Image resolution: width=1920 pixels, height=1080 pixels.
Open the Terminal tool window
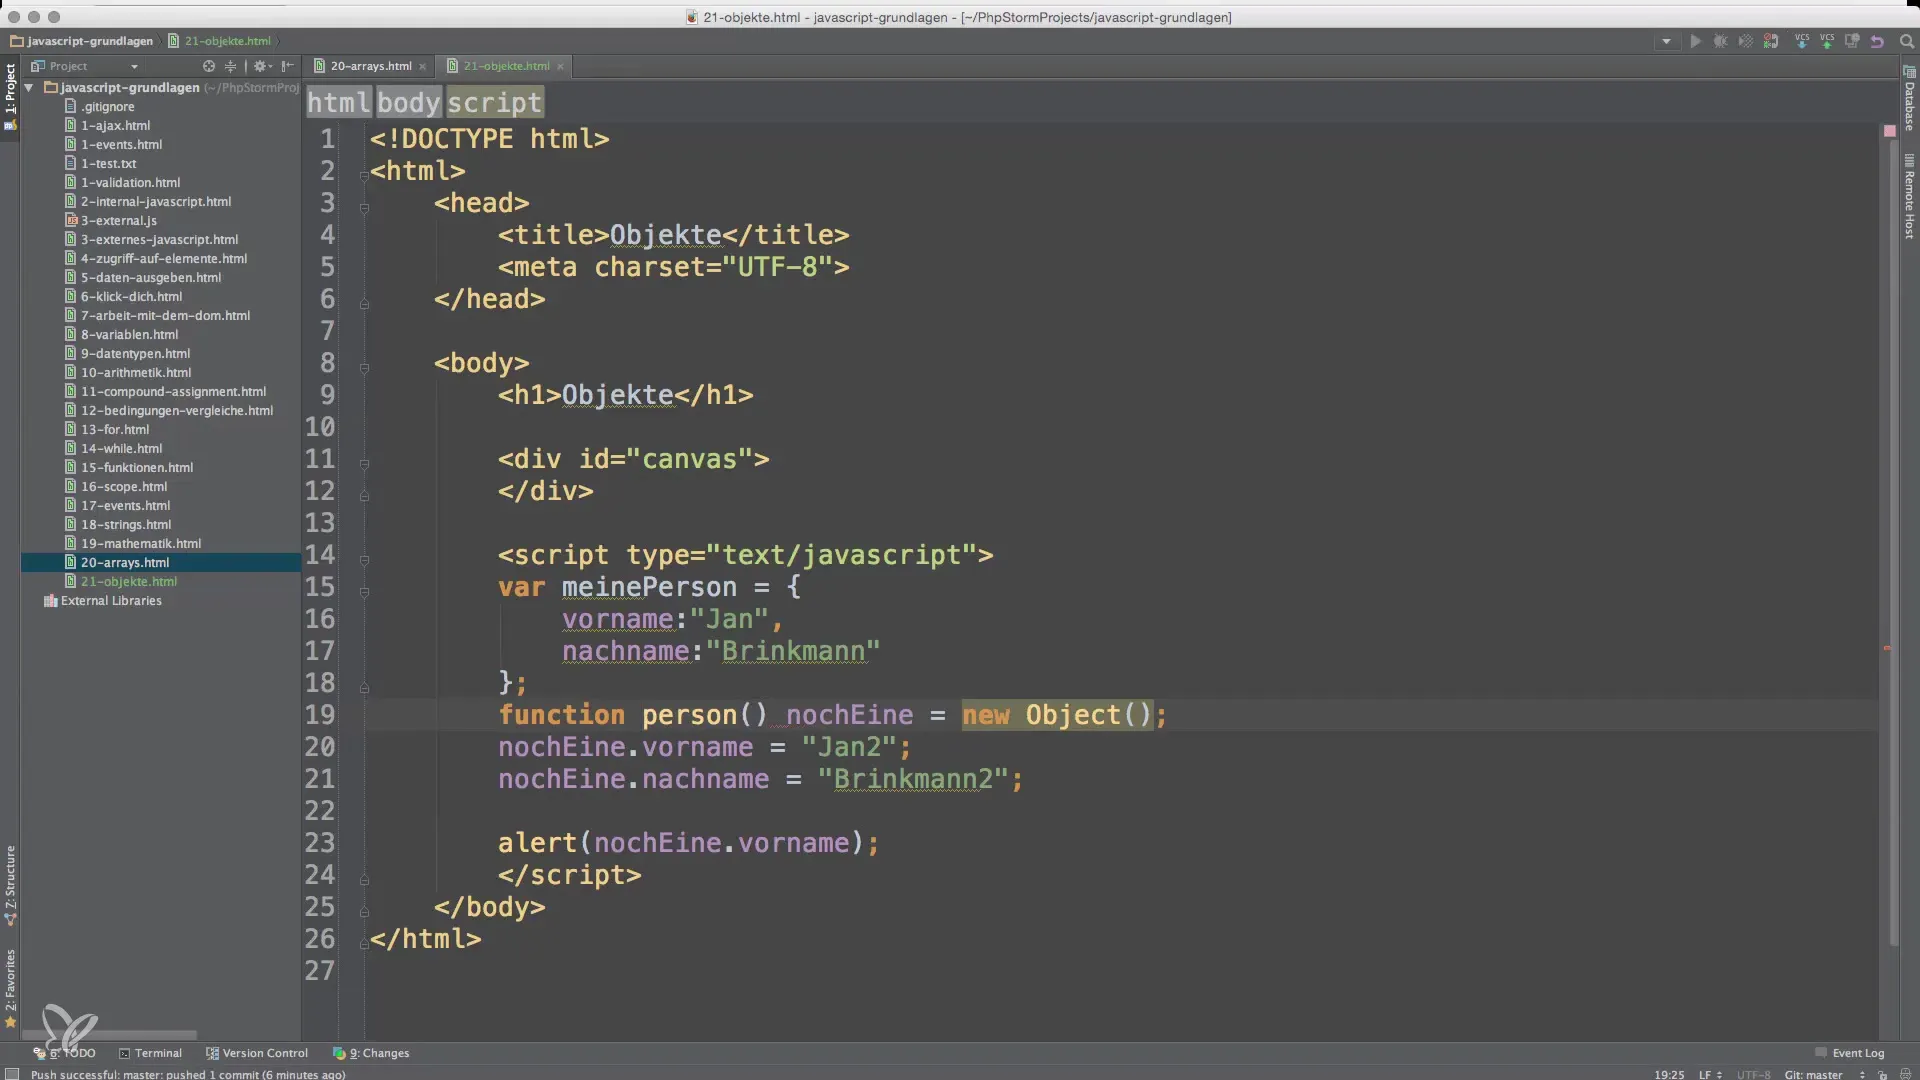[150, 1053]
